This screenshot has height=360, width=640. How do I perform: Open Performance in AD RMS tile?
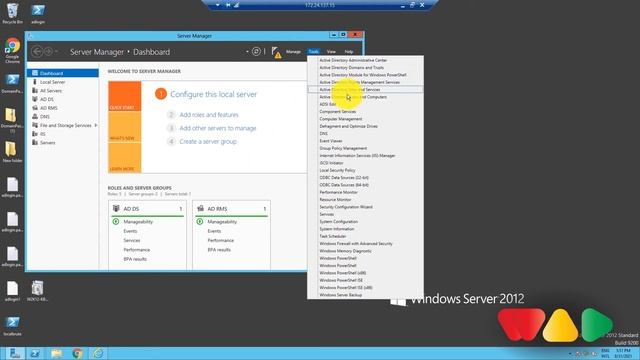point(220,240)
